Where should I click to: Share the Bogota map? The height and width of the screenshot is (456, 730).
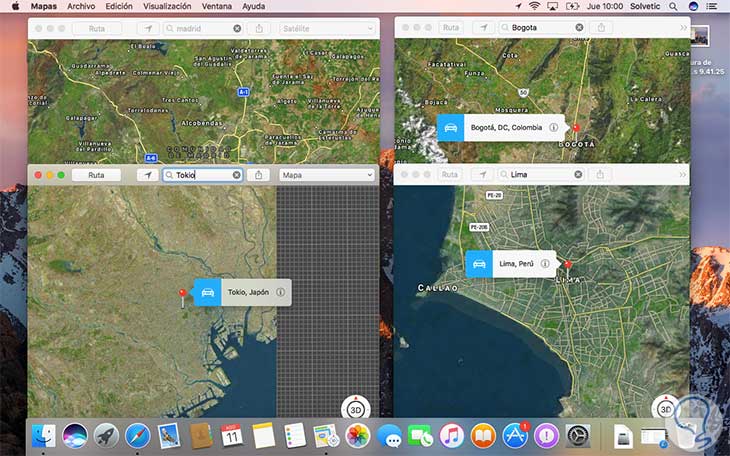pos(601,28)
